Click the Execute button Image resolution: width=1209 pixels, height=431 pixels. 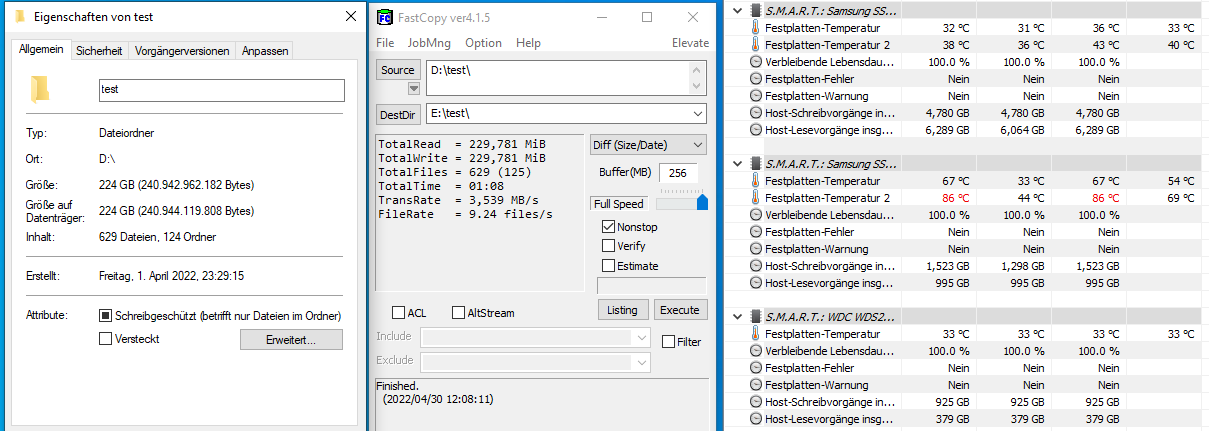coord(681,310)
